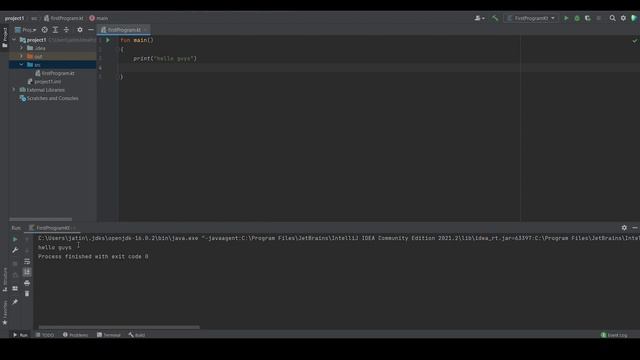
Task: Open the TODO tool window tab
Action: click(45, 335)
